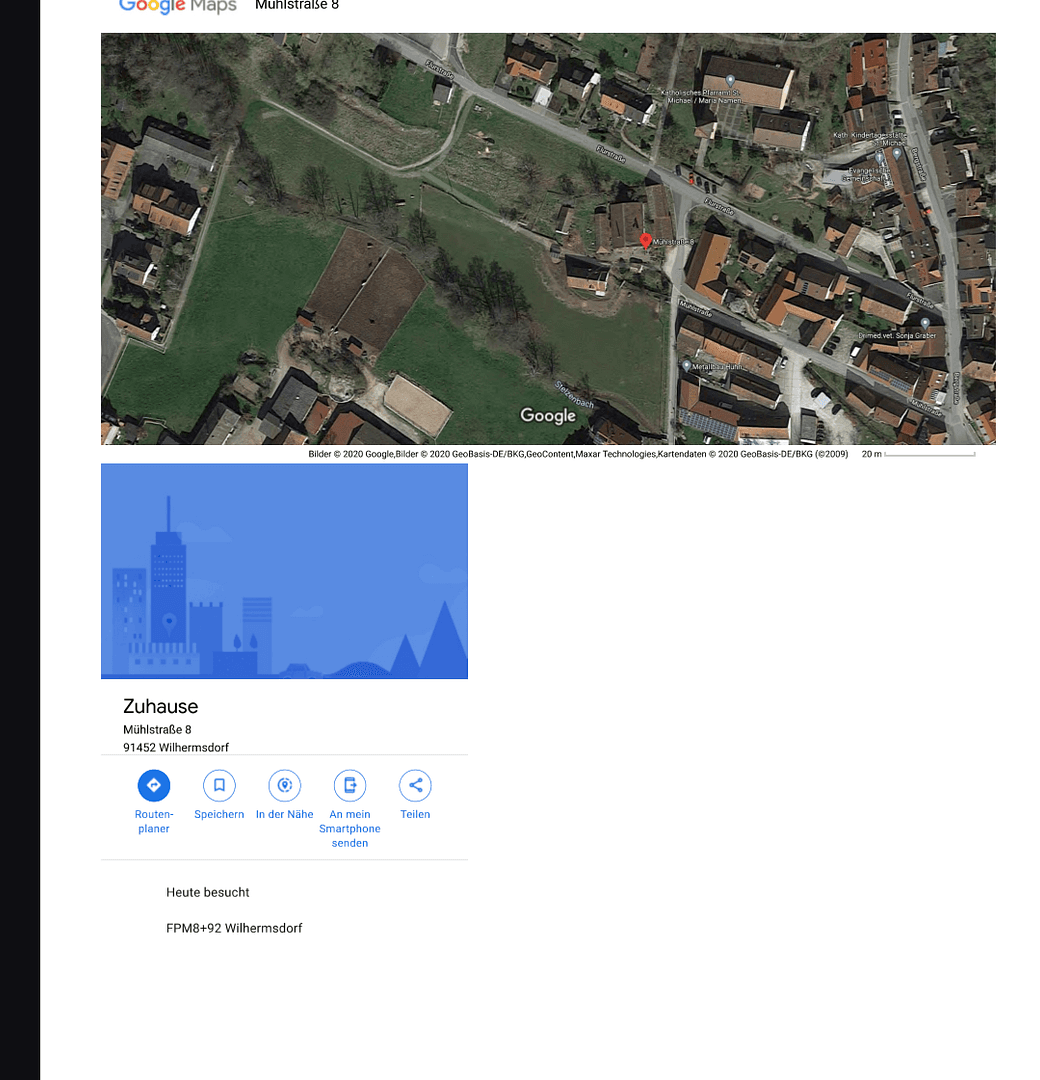This screenshot has width=1040, height=1080.
Task: Open the blue place header image
Action: 284,571
